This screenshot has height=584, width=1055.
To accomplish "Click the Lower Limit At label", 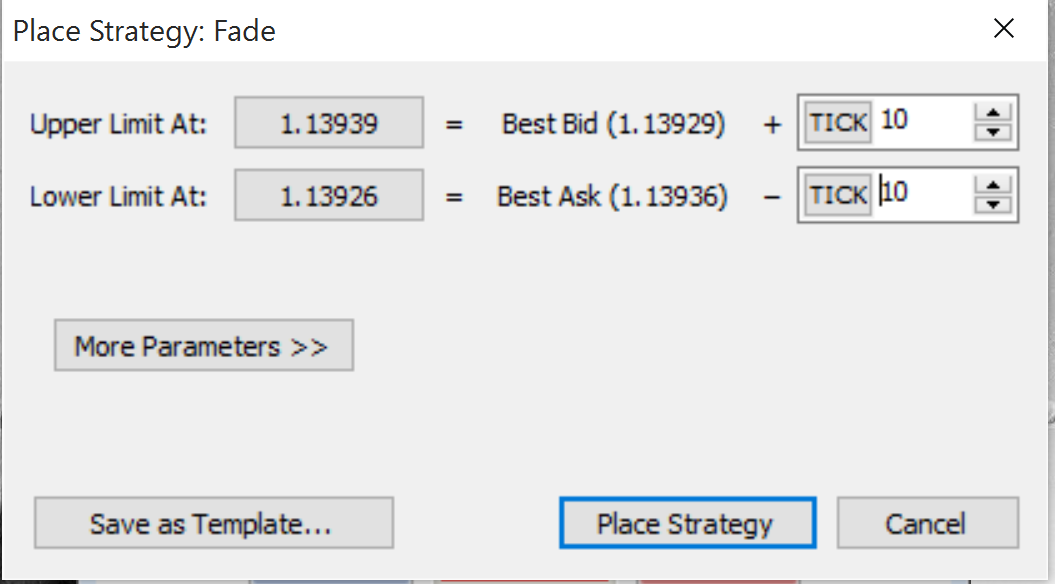I will [x=118, y=197].
